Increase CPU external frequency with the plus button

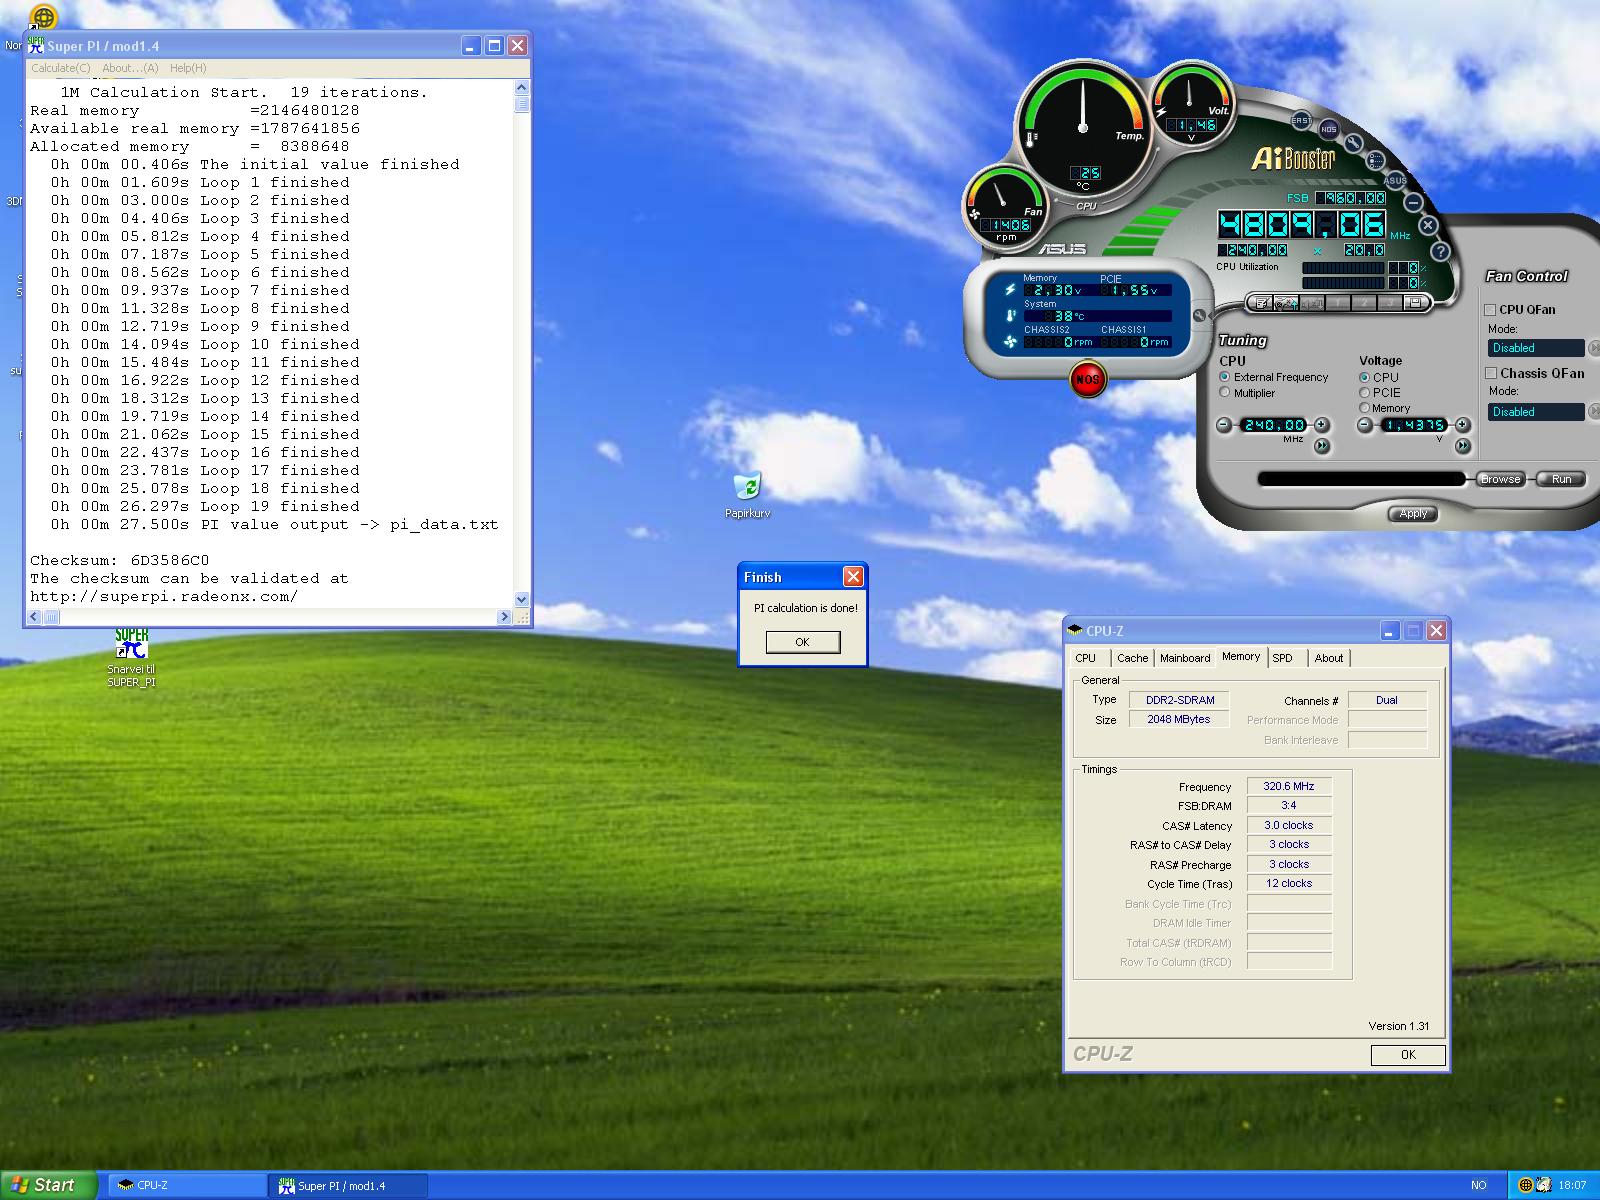(x=1321, y=424)
